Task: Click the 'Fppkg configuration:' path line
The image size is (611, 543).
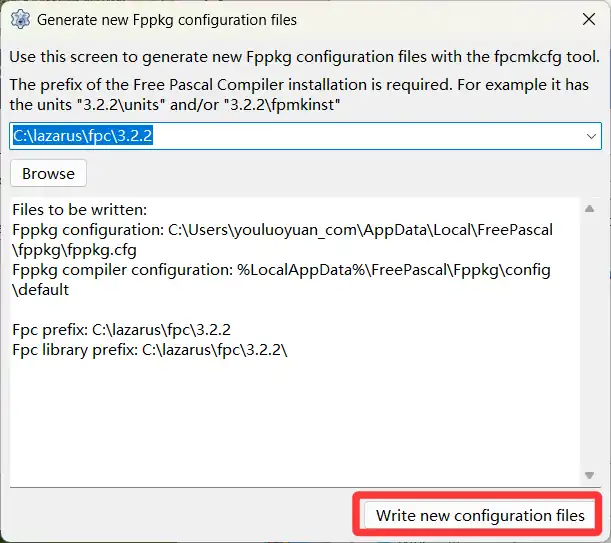Action: pyautogui.click(x=283, y=230)
